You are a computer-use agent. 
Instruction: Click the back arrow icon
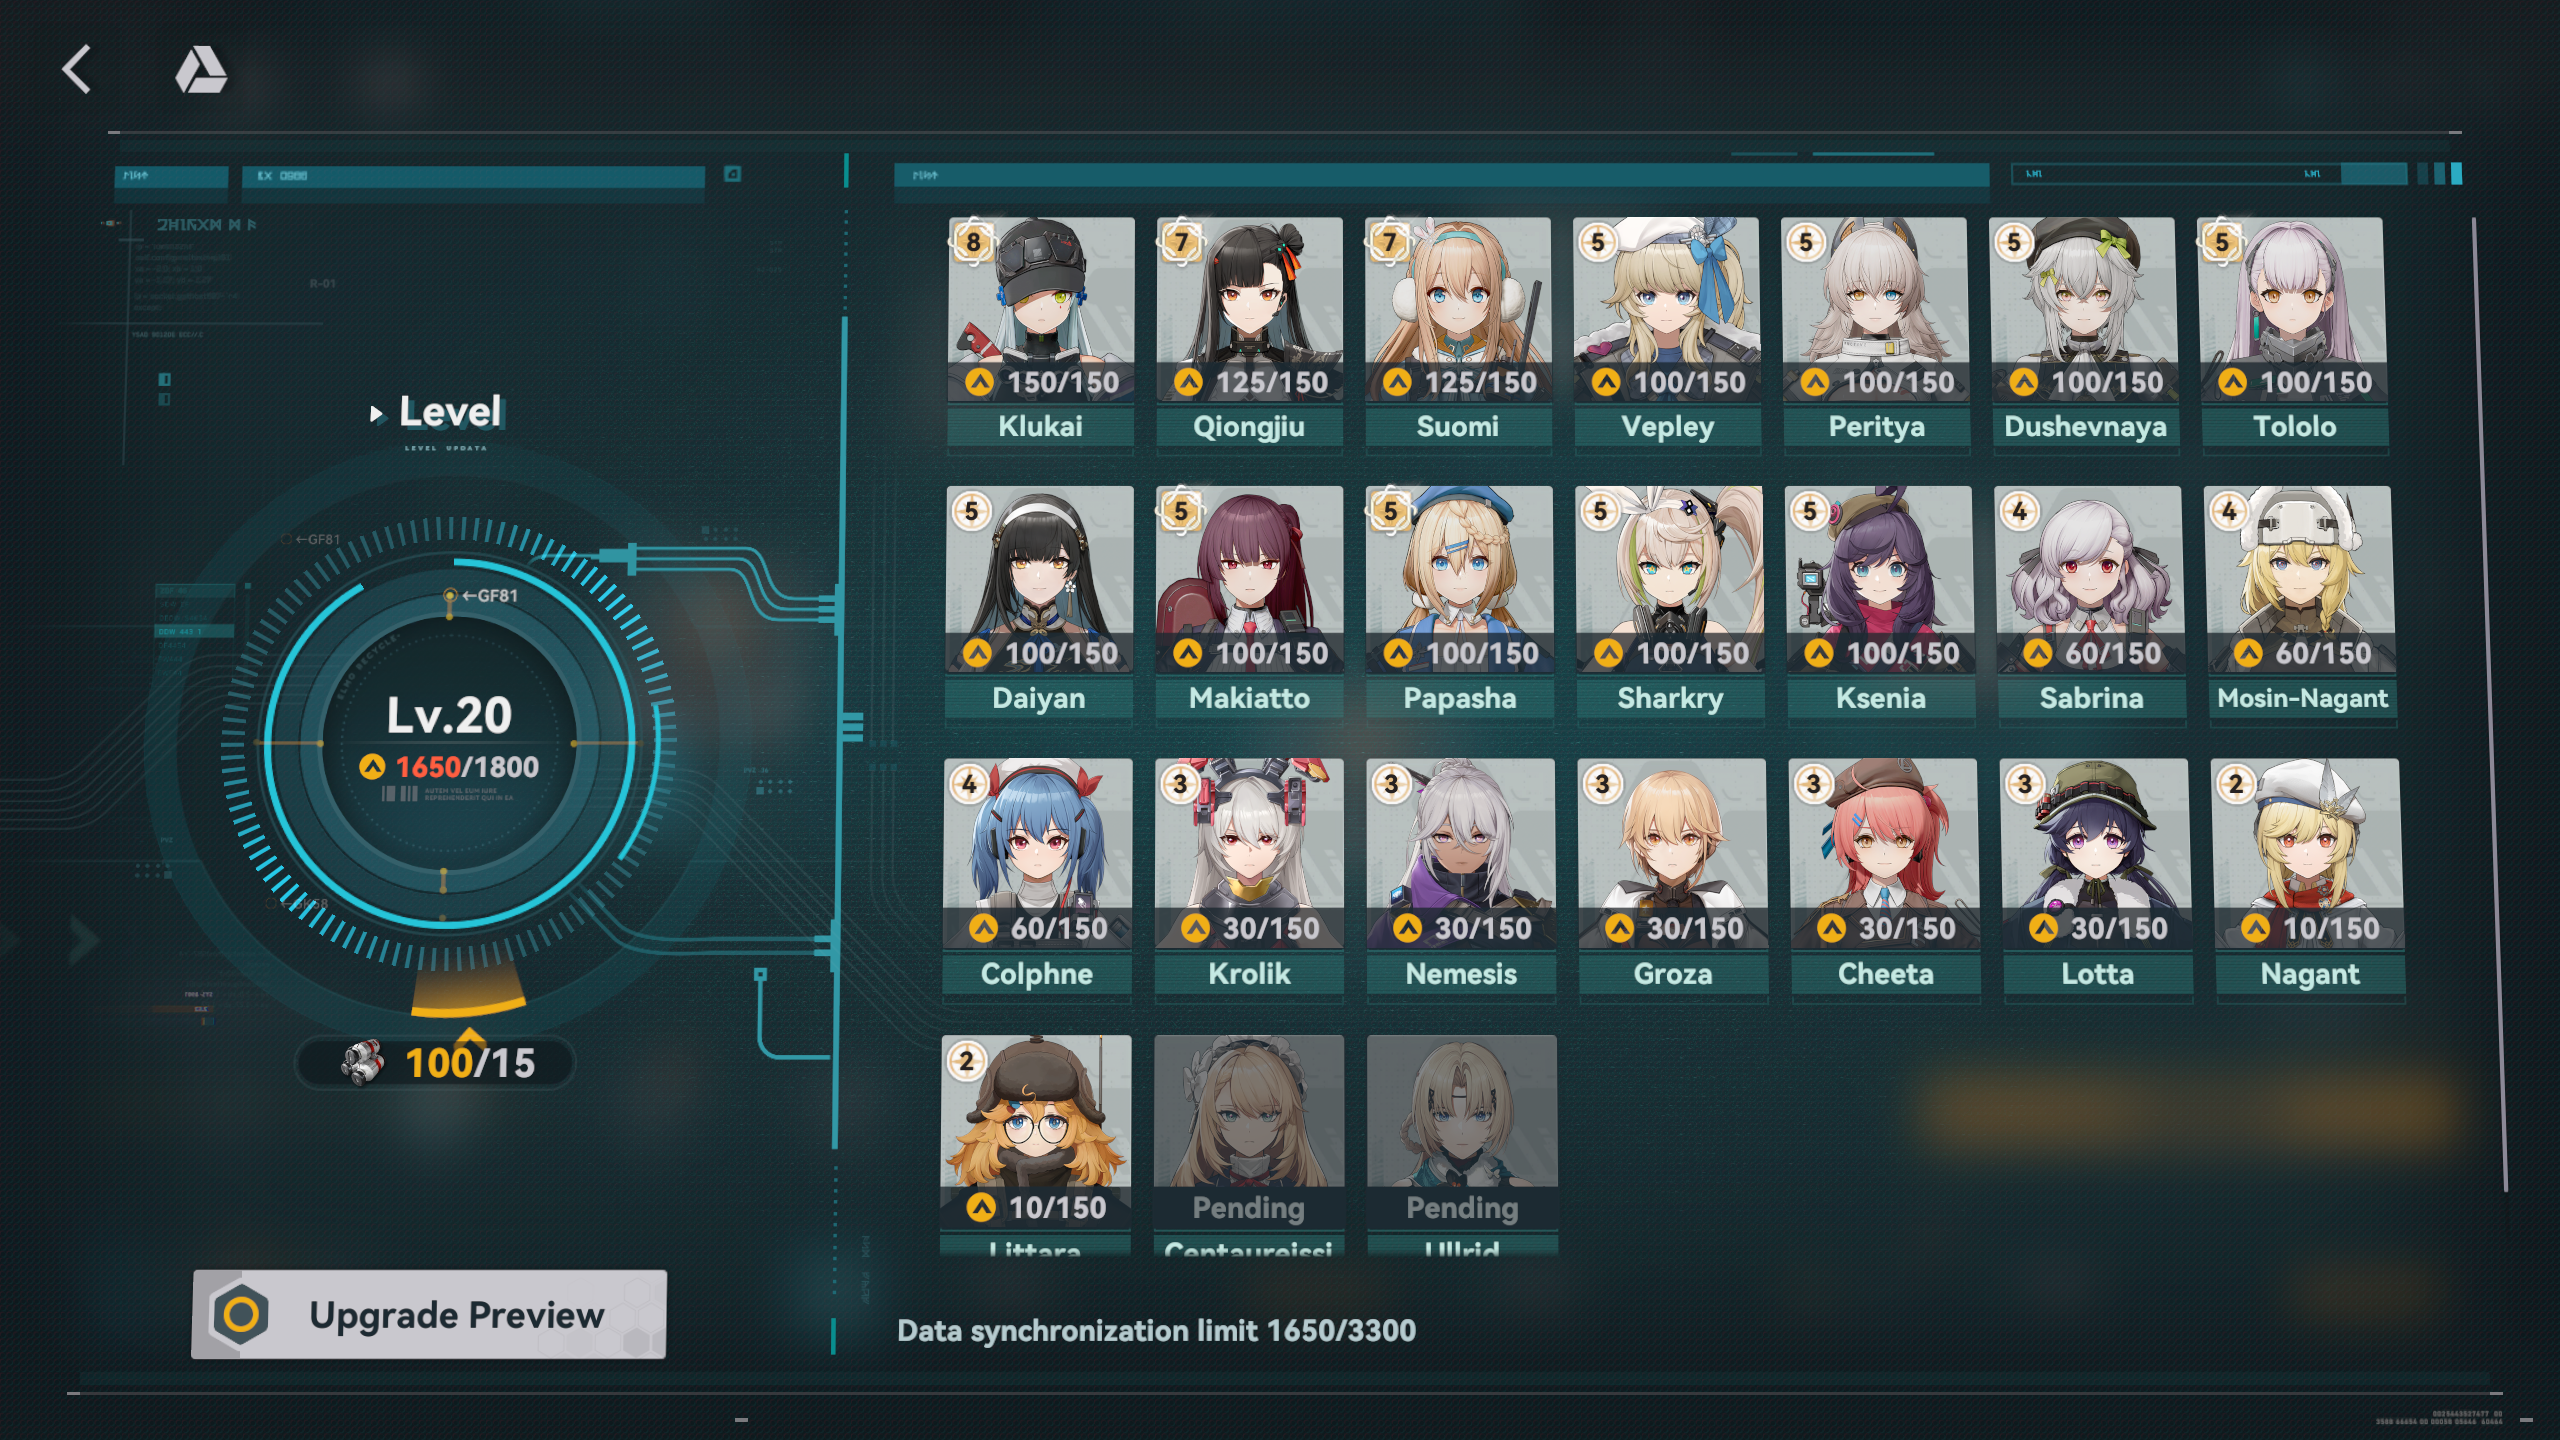tap(77, 69)
